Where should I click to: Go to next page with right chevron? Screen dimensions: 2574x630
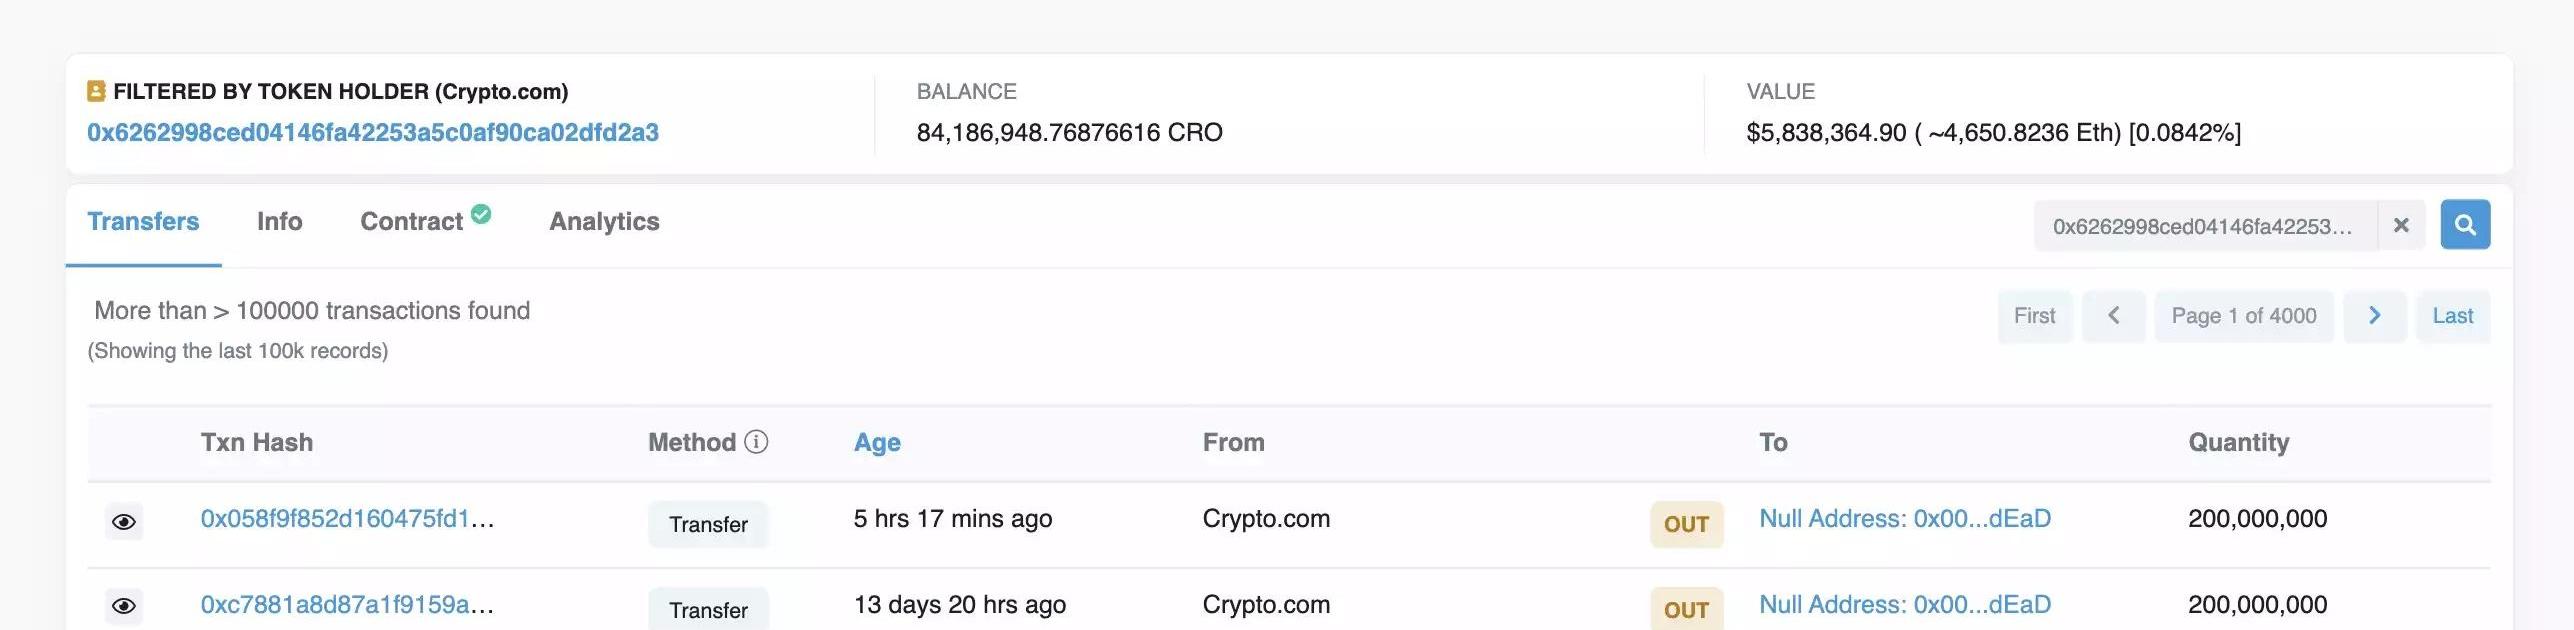pyautogui.click(x=2375, y=316)
